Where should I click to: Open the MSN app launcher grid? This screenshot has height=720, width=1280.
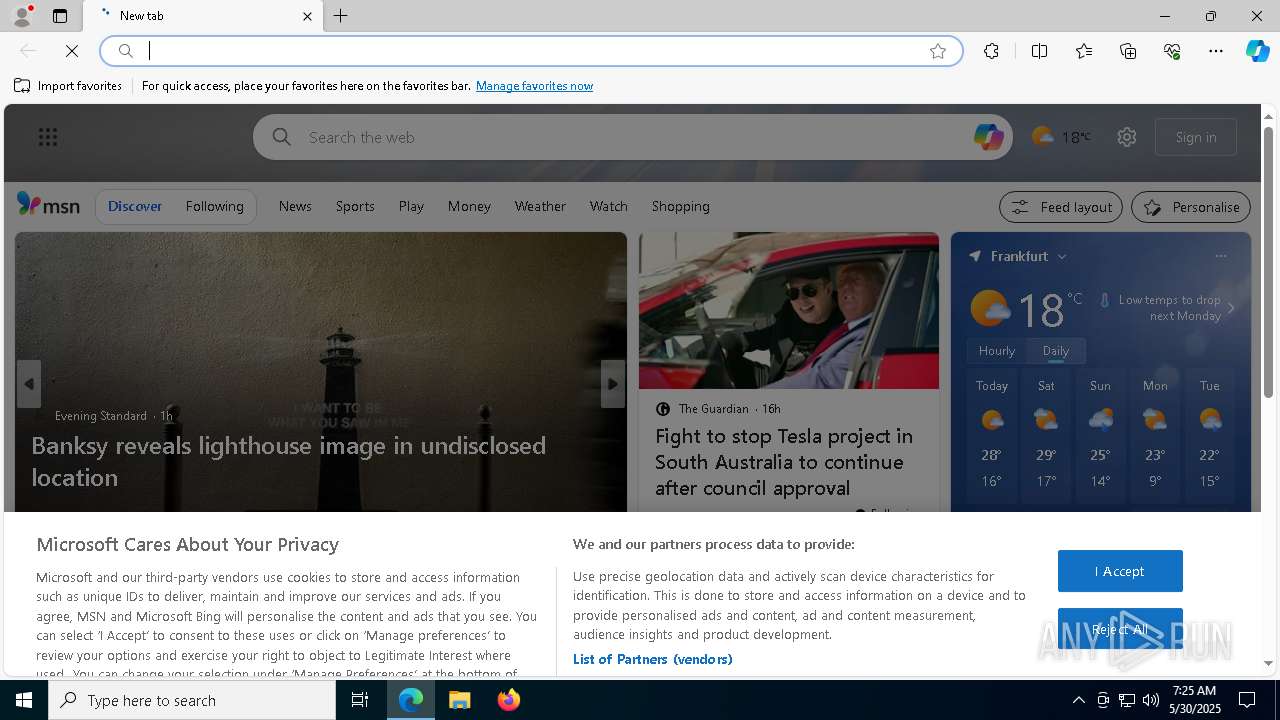tap(48, 137)
